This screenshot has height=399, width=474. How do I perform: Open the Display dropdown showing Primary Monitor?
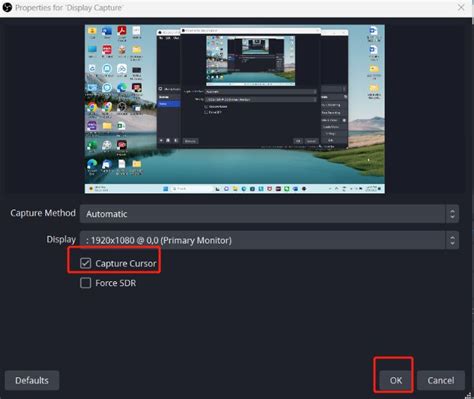[x=269, y=240]
